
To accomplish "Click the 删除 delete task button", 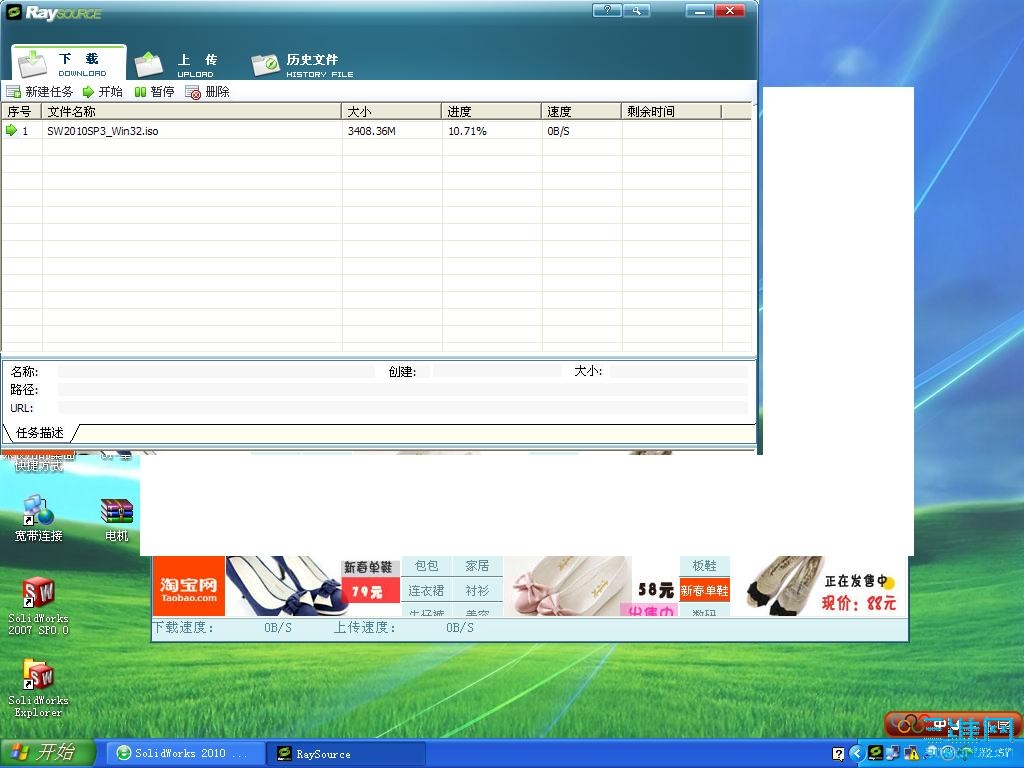I will pos(208,91).
